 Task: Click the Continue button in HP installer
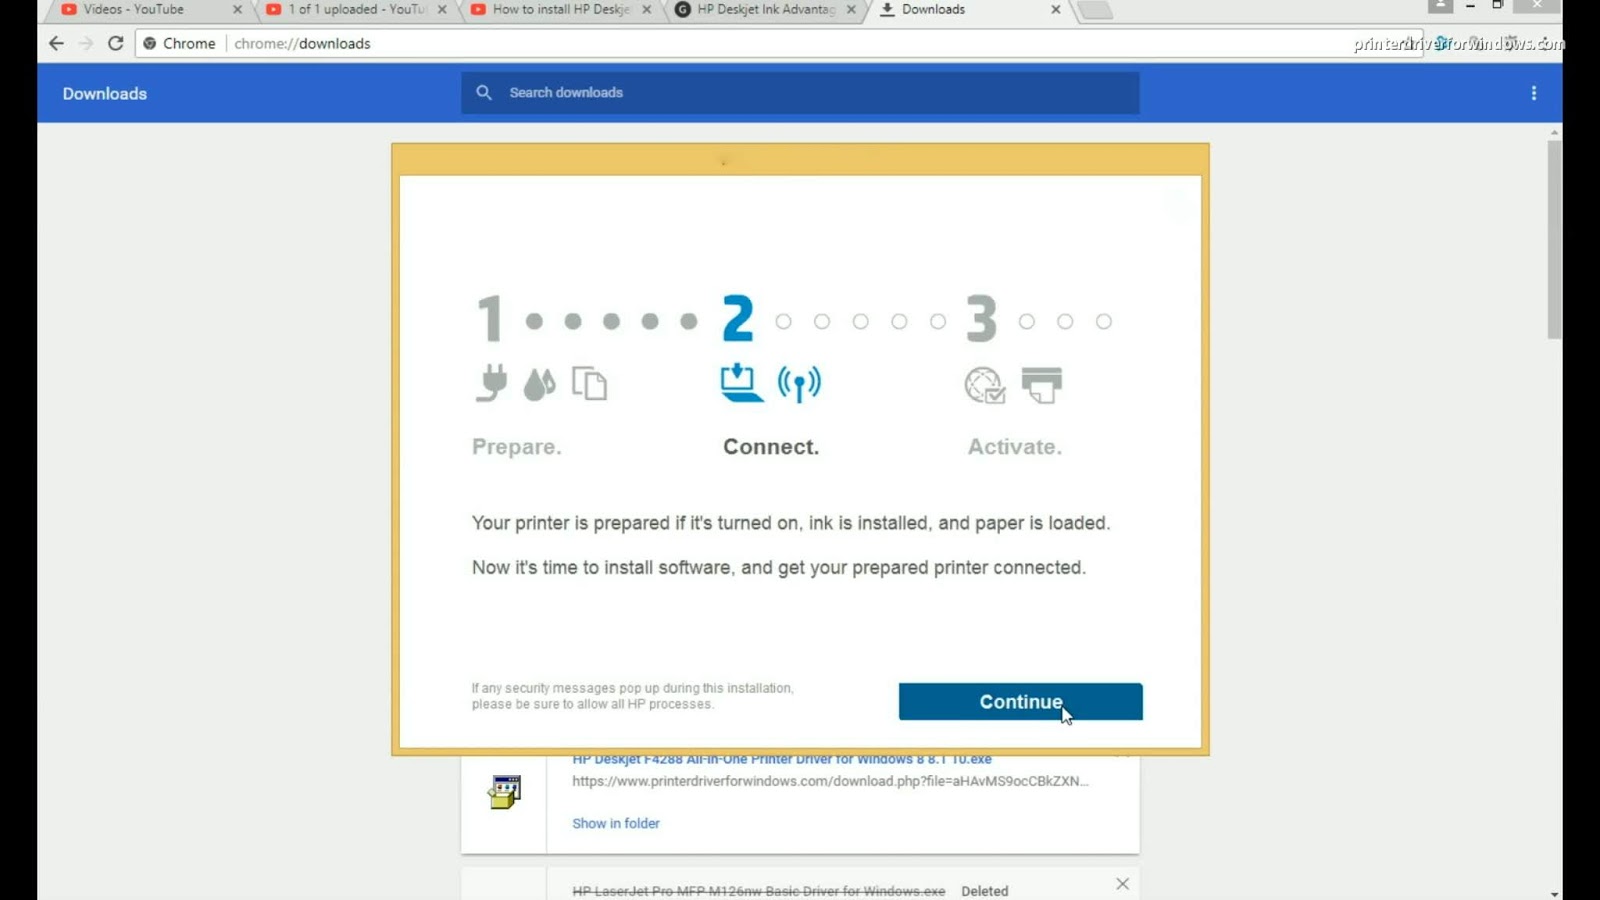click(x=1020, y=702)
